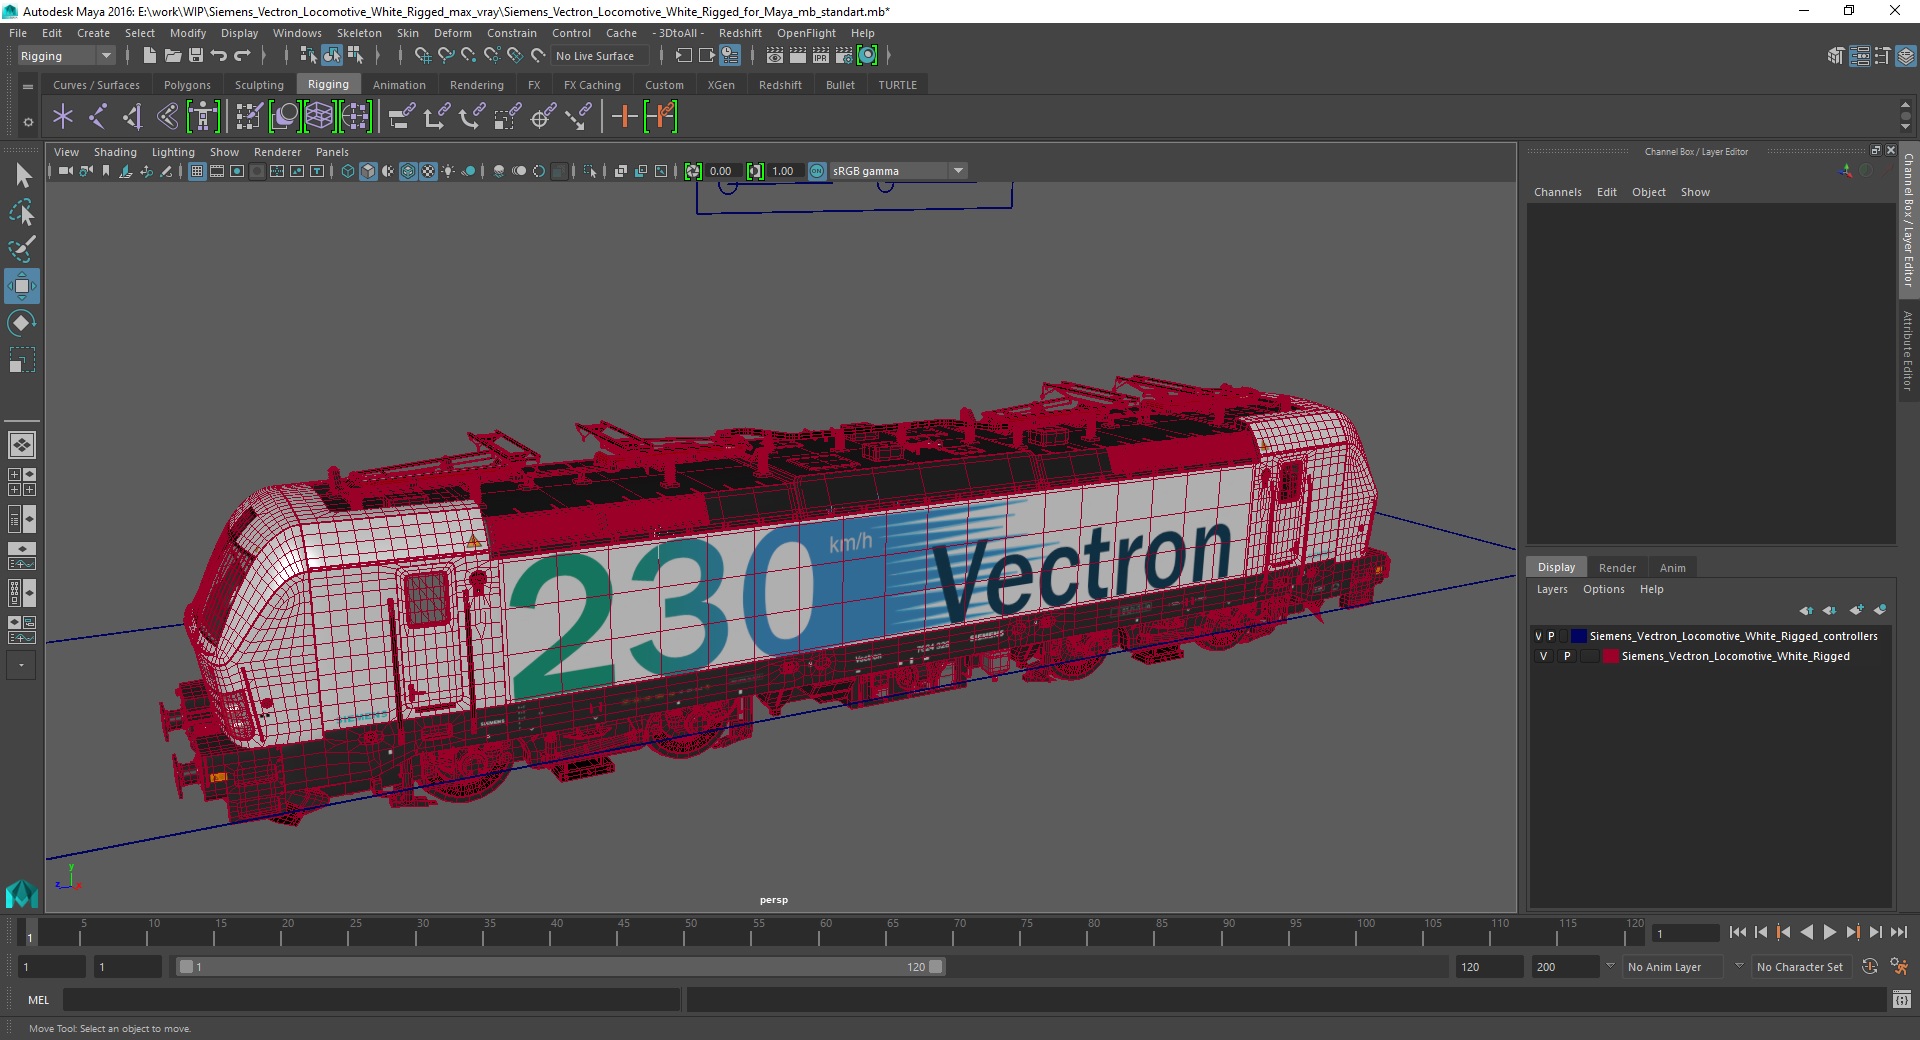Toggle playback P on White_Rigged layer

(x=1567, y=656)
